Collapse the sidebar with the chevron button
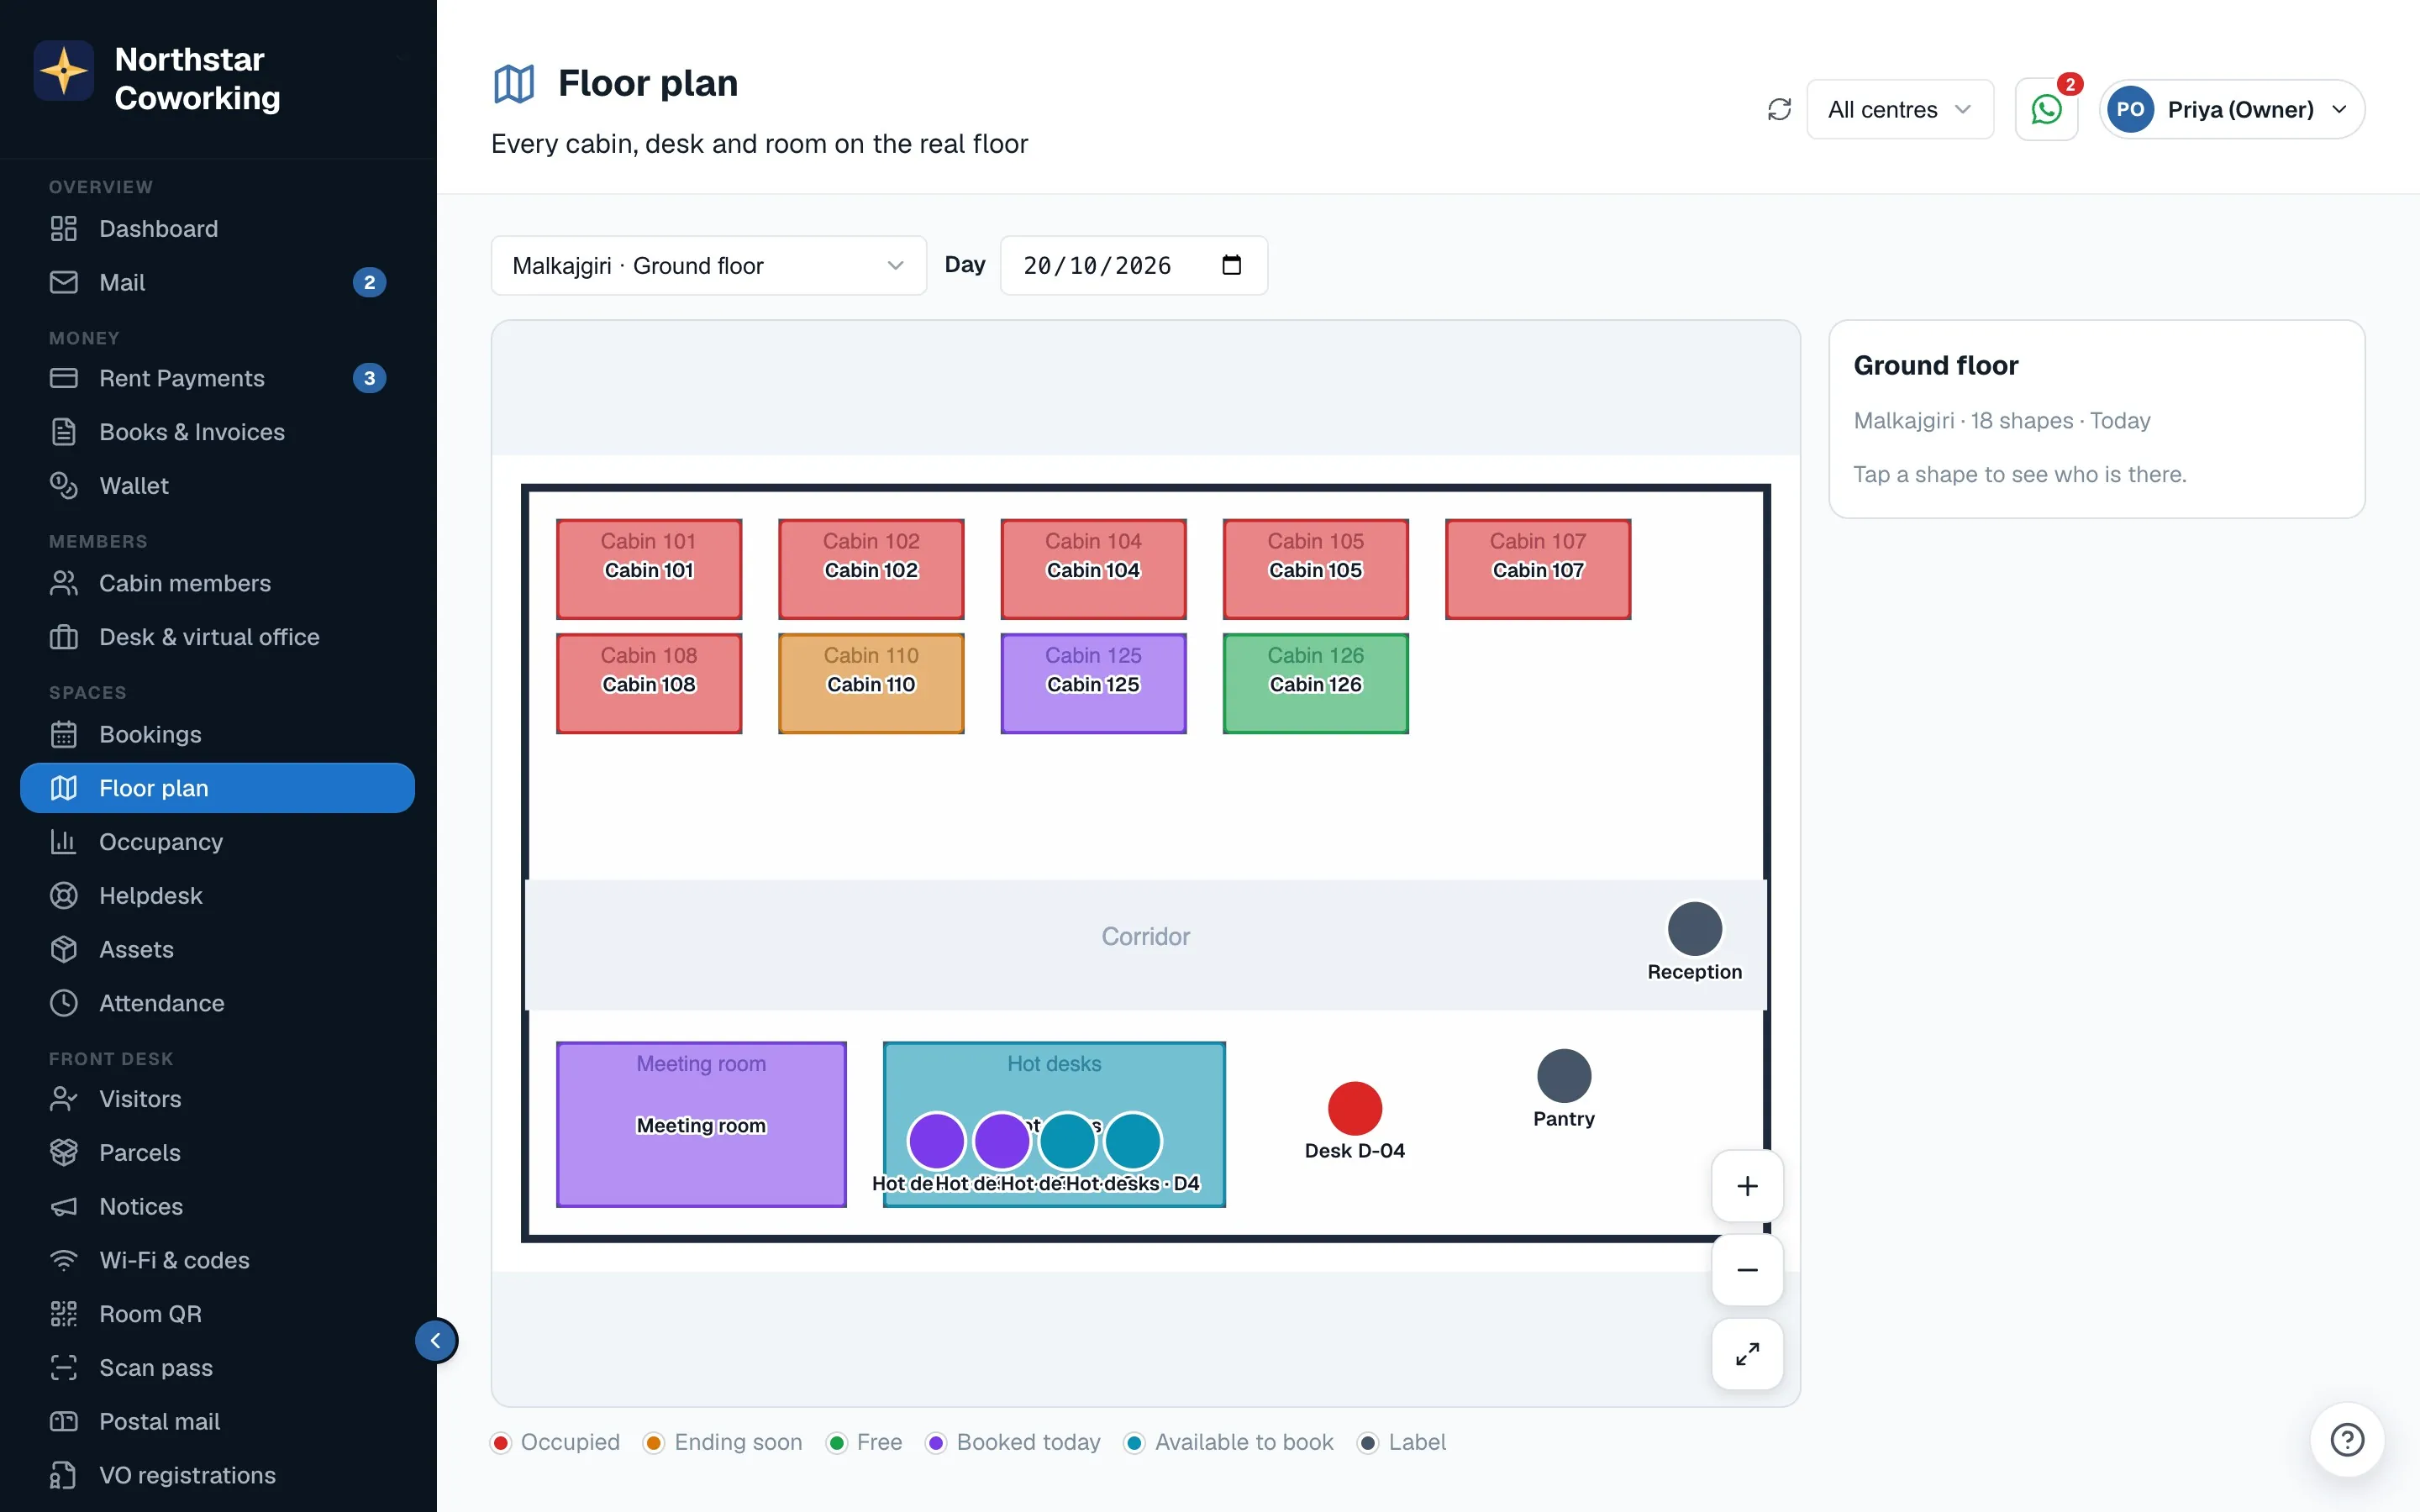This screenshot has height=1512, width=2420. [436, 1341]
